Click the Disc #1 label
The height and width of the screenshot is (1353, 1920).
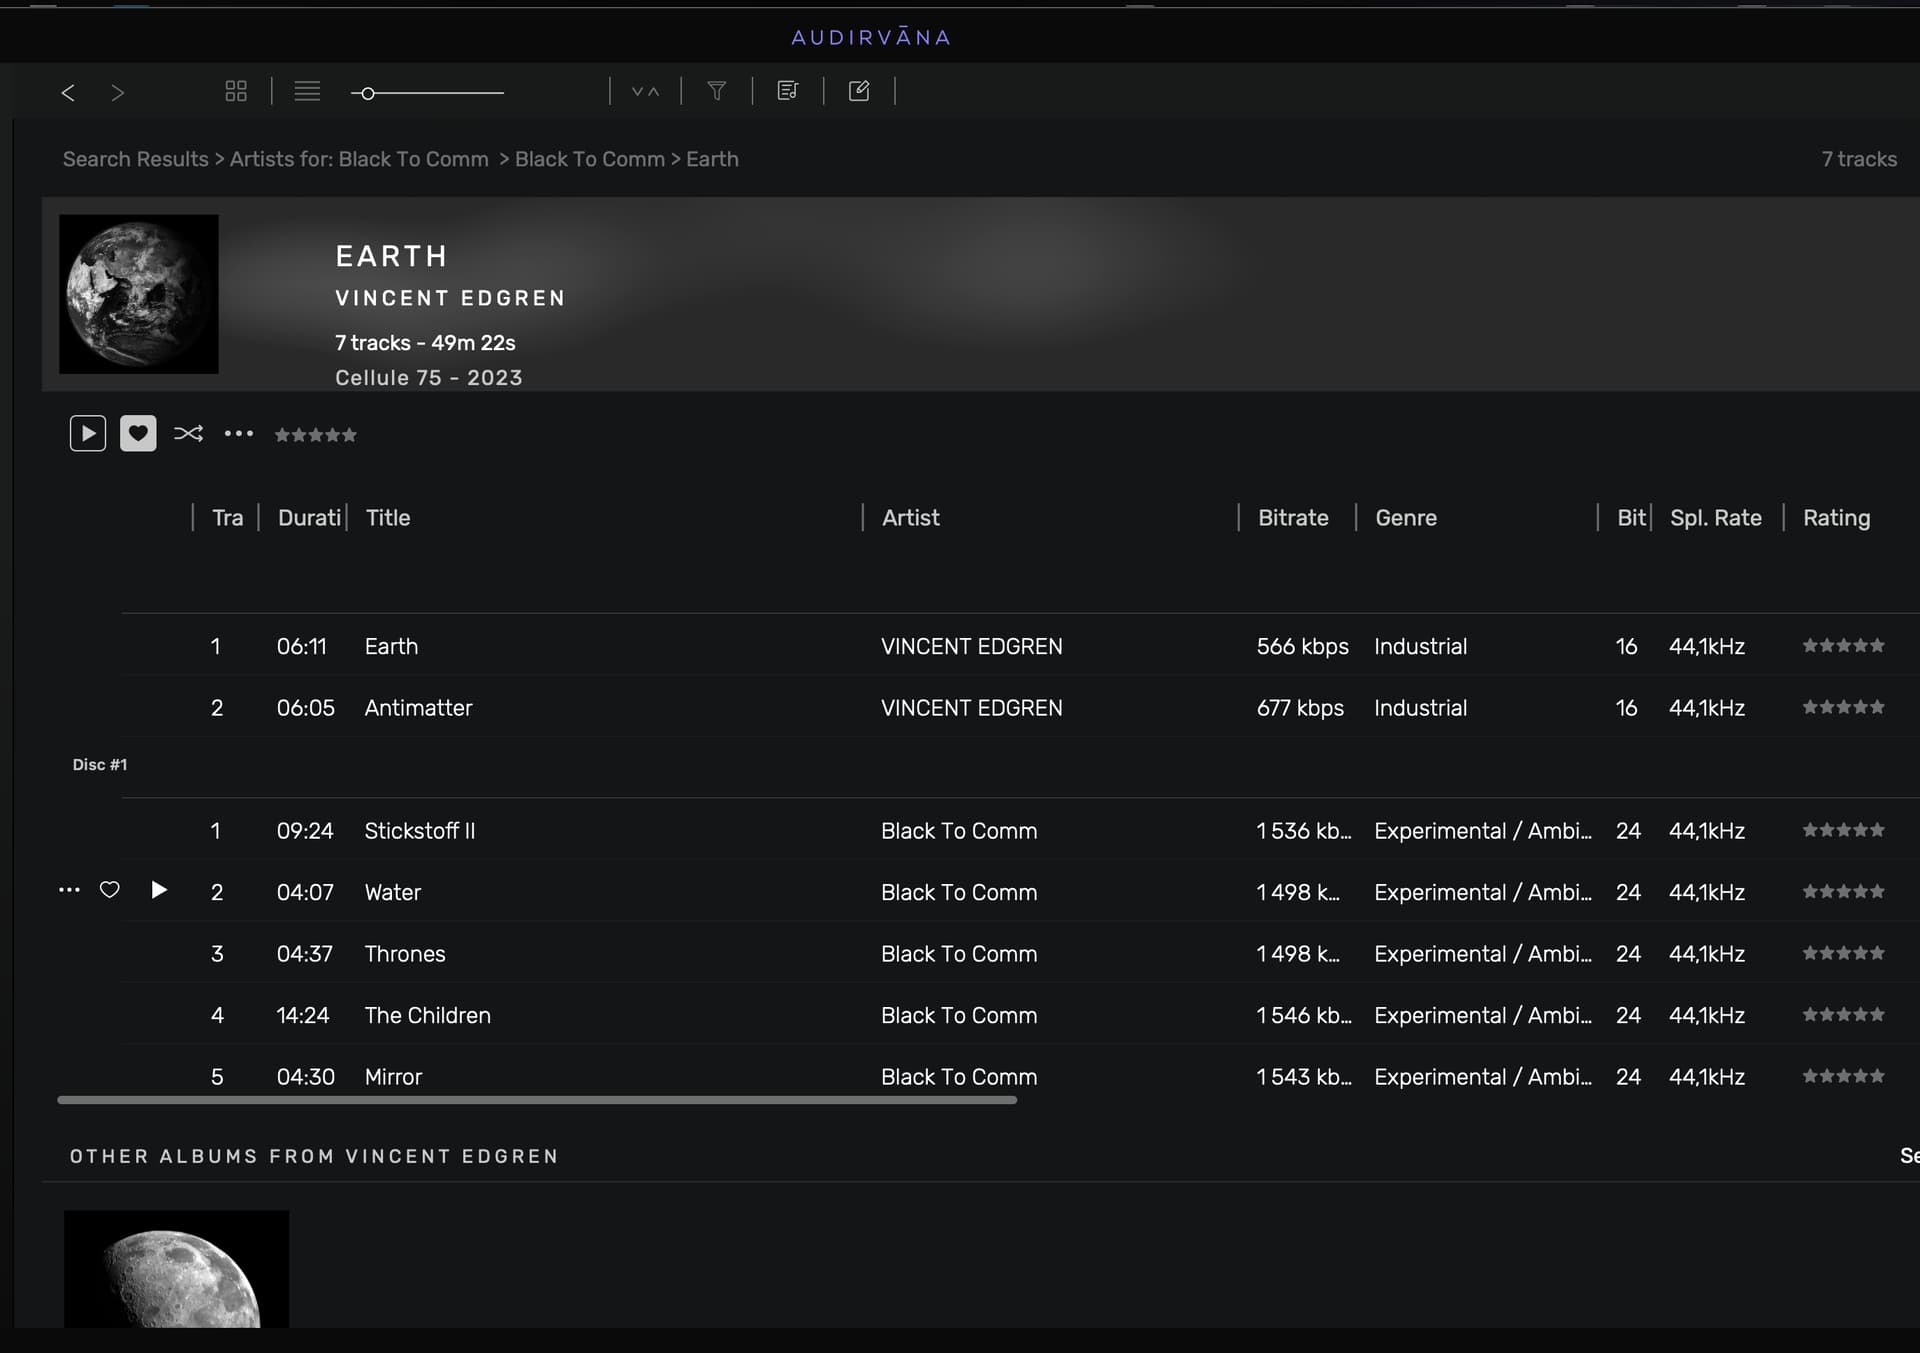coord(100,765)
